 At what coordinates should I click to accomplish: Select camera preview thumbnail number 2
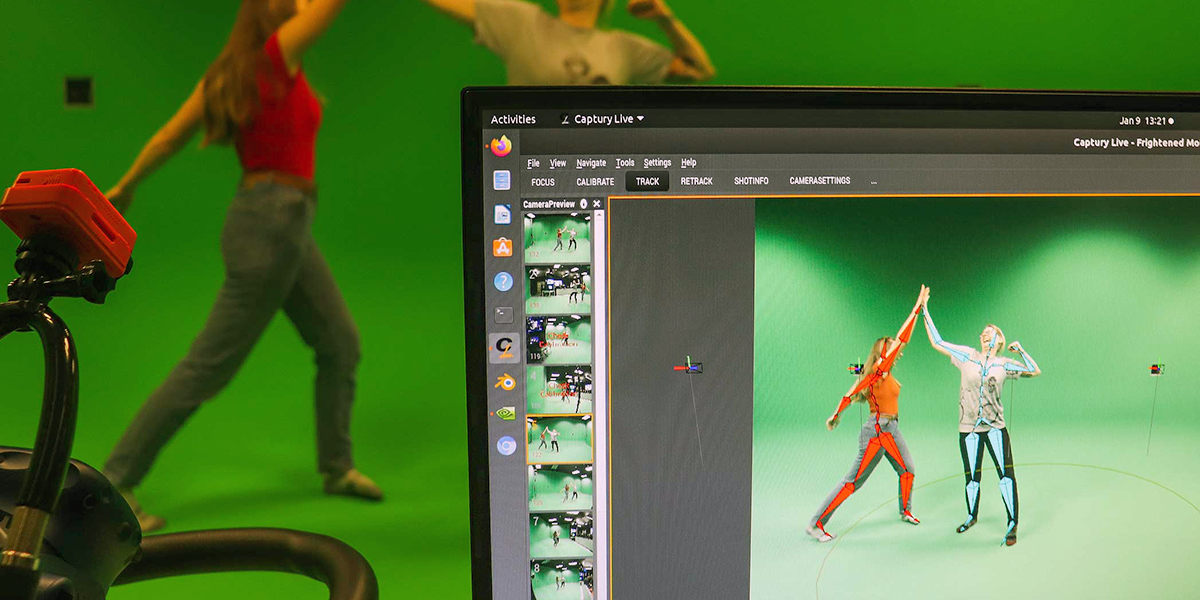pyautogui.click(x=558, y=289)
